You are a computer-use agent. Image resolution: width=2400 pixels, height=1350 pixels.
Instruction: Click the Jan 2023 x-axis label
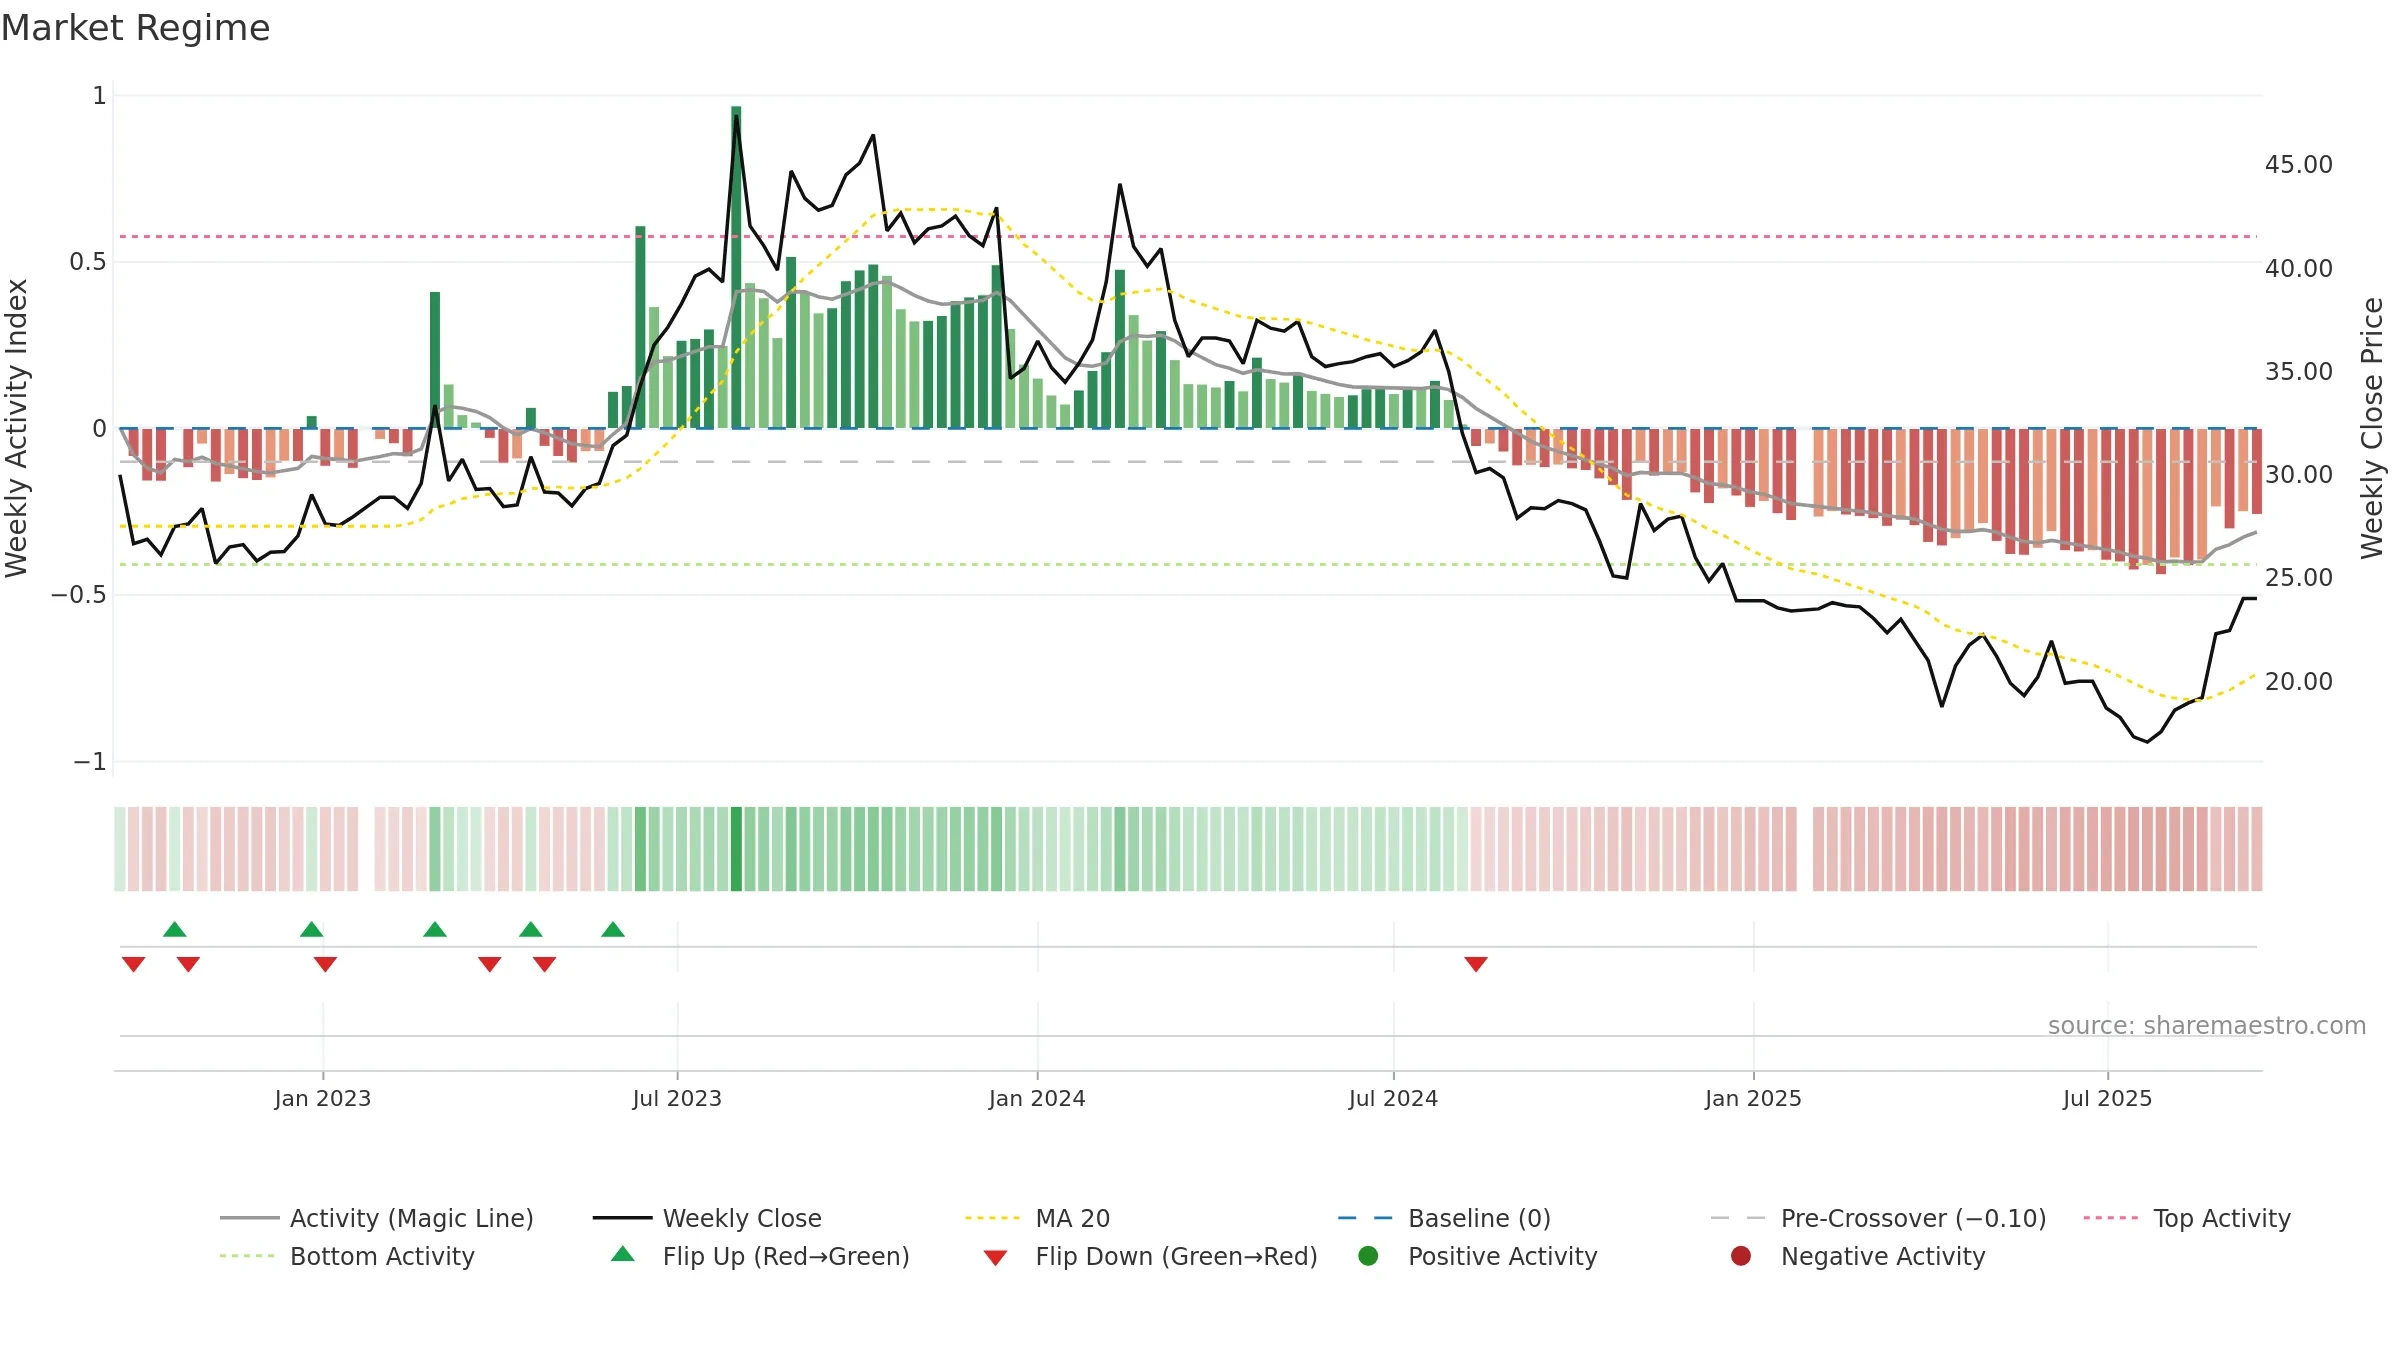coord(323,1098)
